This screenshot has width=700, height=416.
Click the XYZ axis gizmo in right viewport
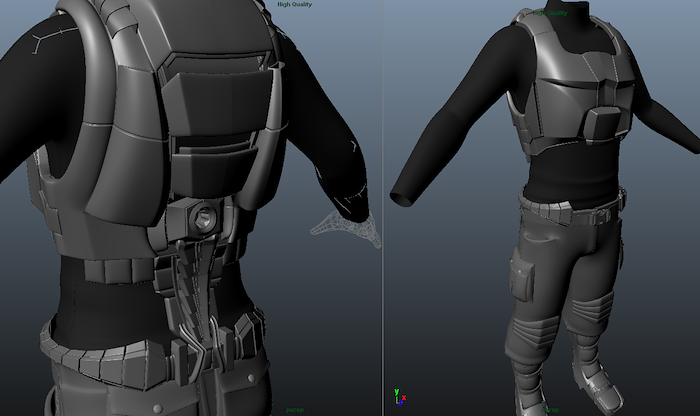tap(396, 400)
